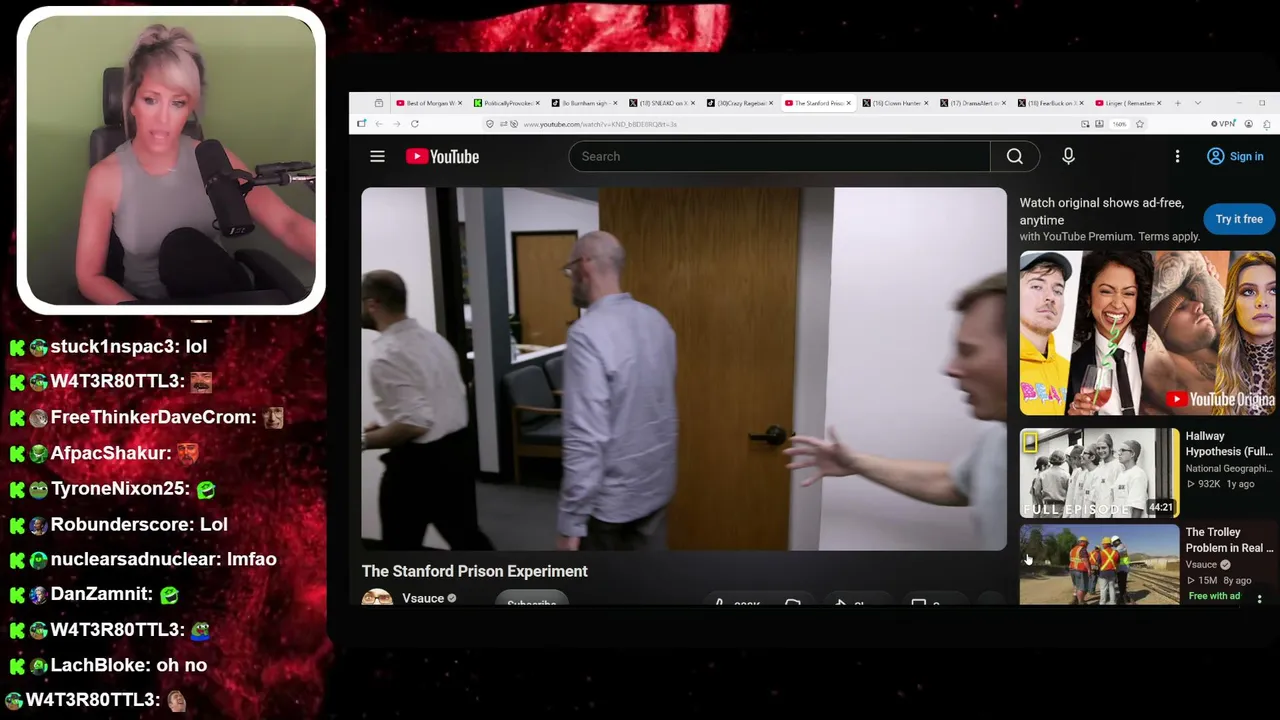Open the YouTube guide hamburger menu

(377, 156)
